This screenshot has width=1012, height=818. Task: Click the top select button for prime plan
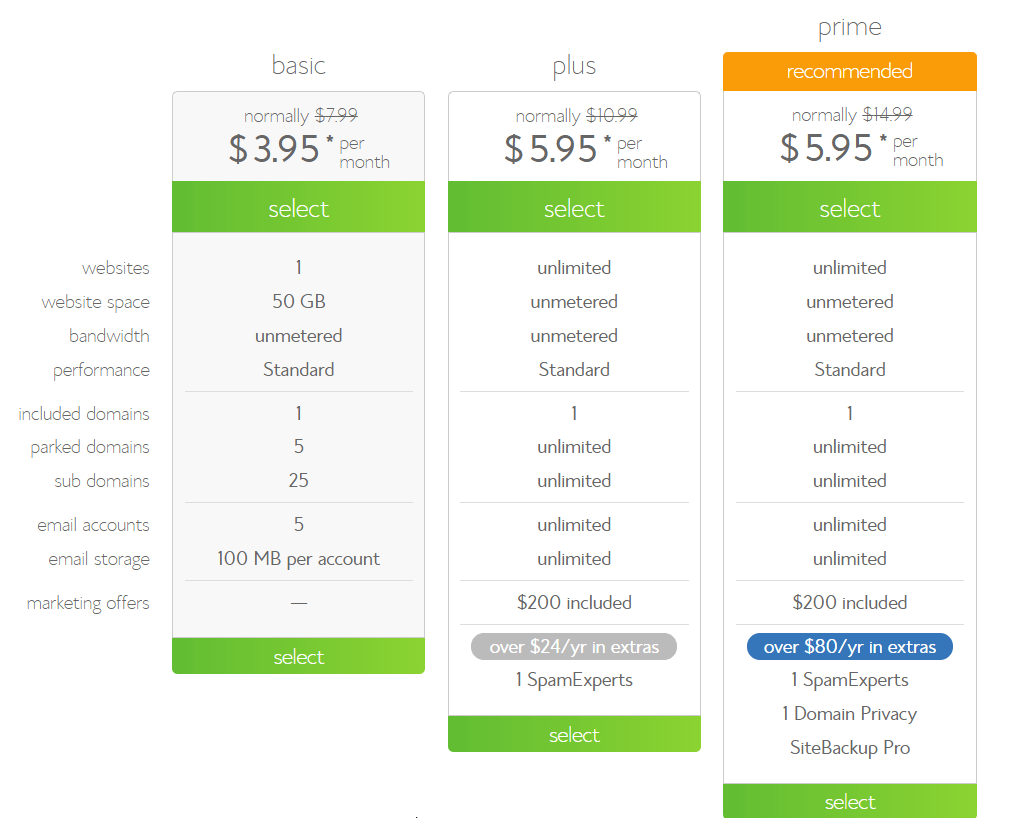[849, 207]
